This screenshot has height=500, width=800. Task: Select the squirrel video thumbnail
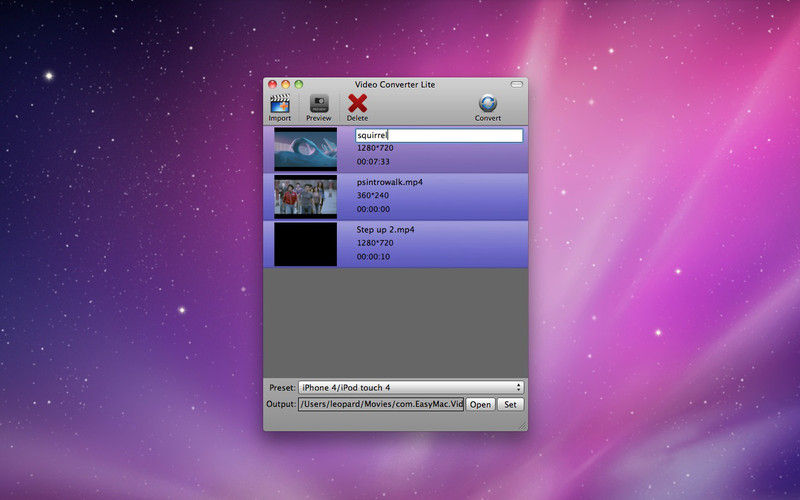[305, 149]
